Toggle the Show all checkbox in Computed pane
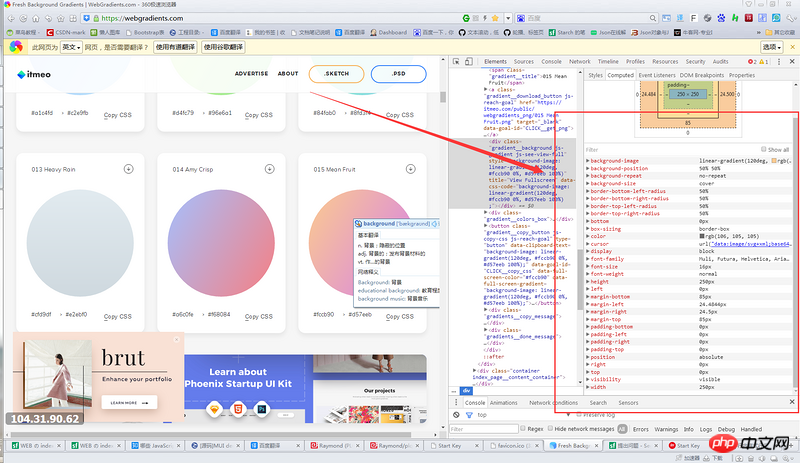800x463 pixels. tap(764, 150)
